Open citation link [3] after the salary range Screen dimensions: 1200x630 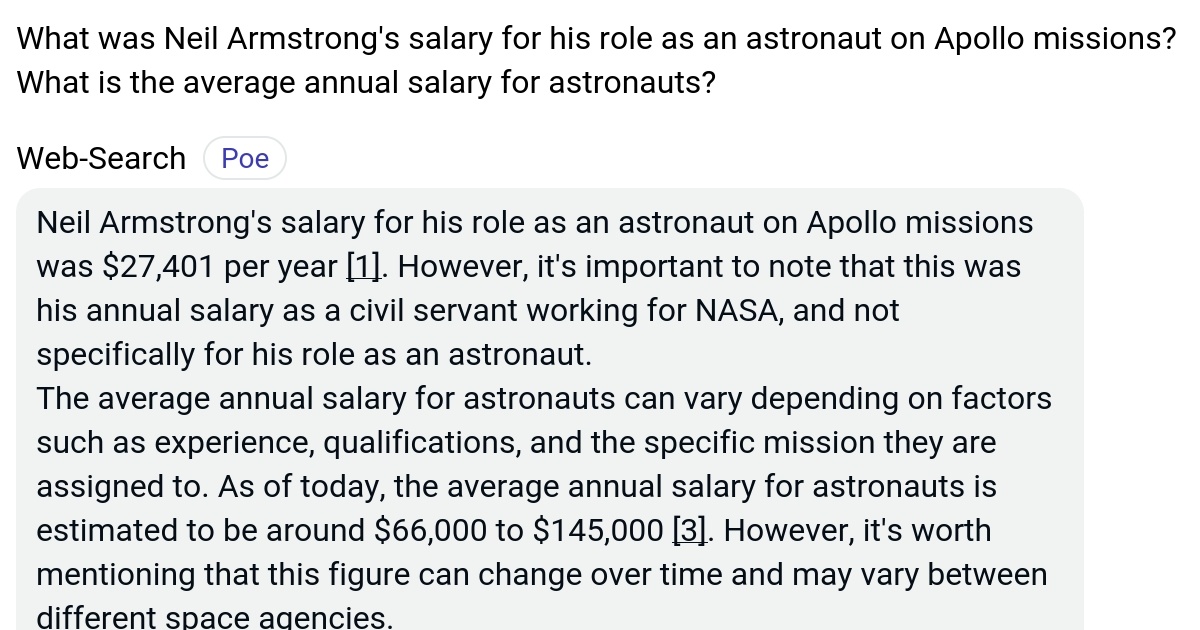tap(690, 531)
